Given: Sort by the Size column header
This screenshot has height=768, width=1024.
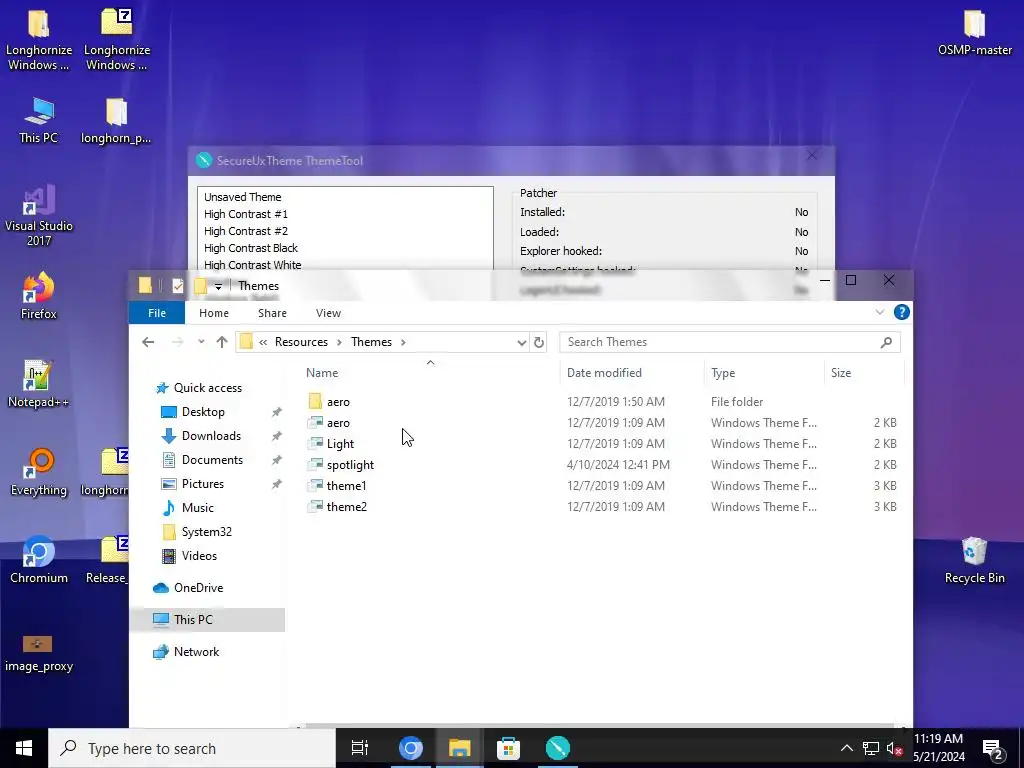Looking at the screenshot, I should (x=840, y=373).
